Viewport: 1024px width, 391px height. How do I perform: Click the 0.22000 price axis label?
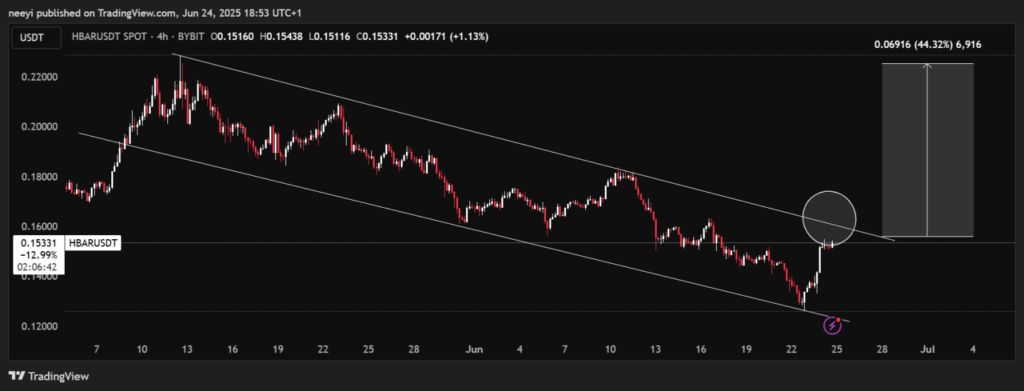[x=36, y=77]
